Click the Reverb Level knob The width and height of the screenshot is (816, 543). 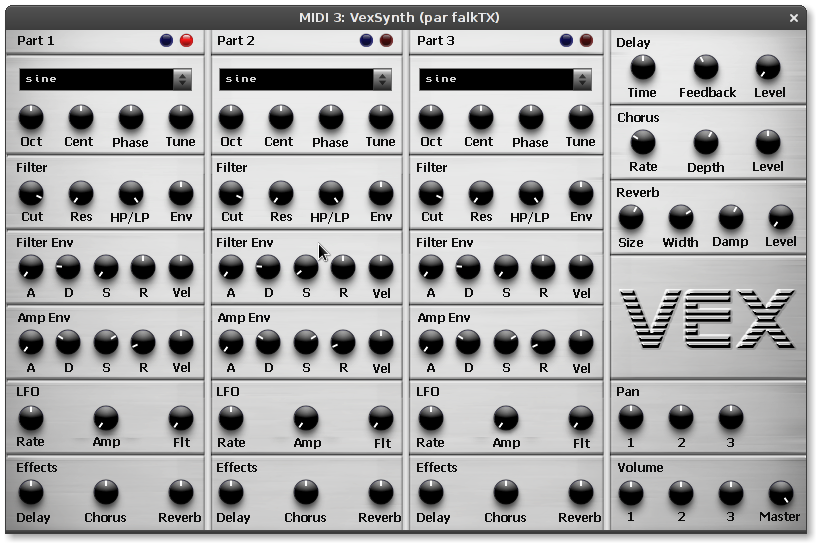point(781,218)
